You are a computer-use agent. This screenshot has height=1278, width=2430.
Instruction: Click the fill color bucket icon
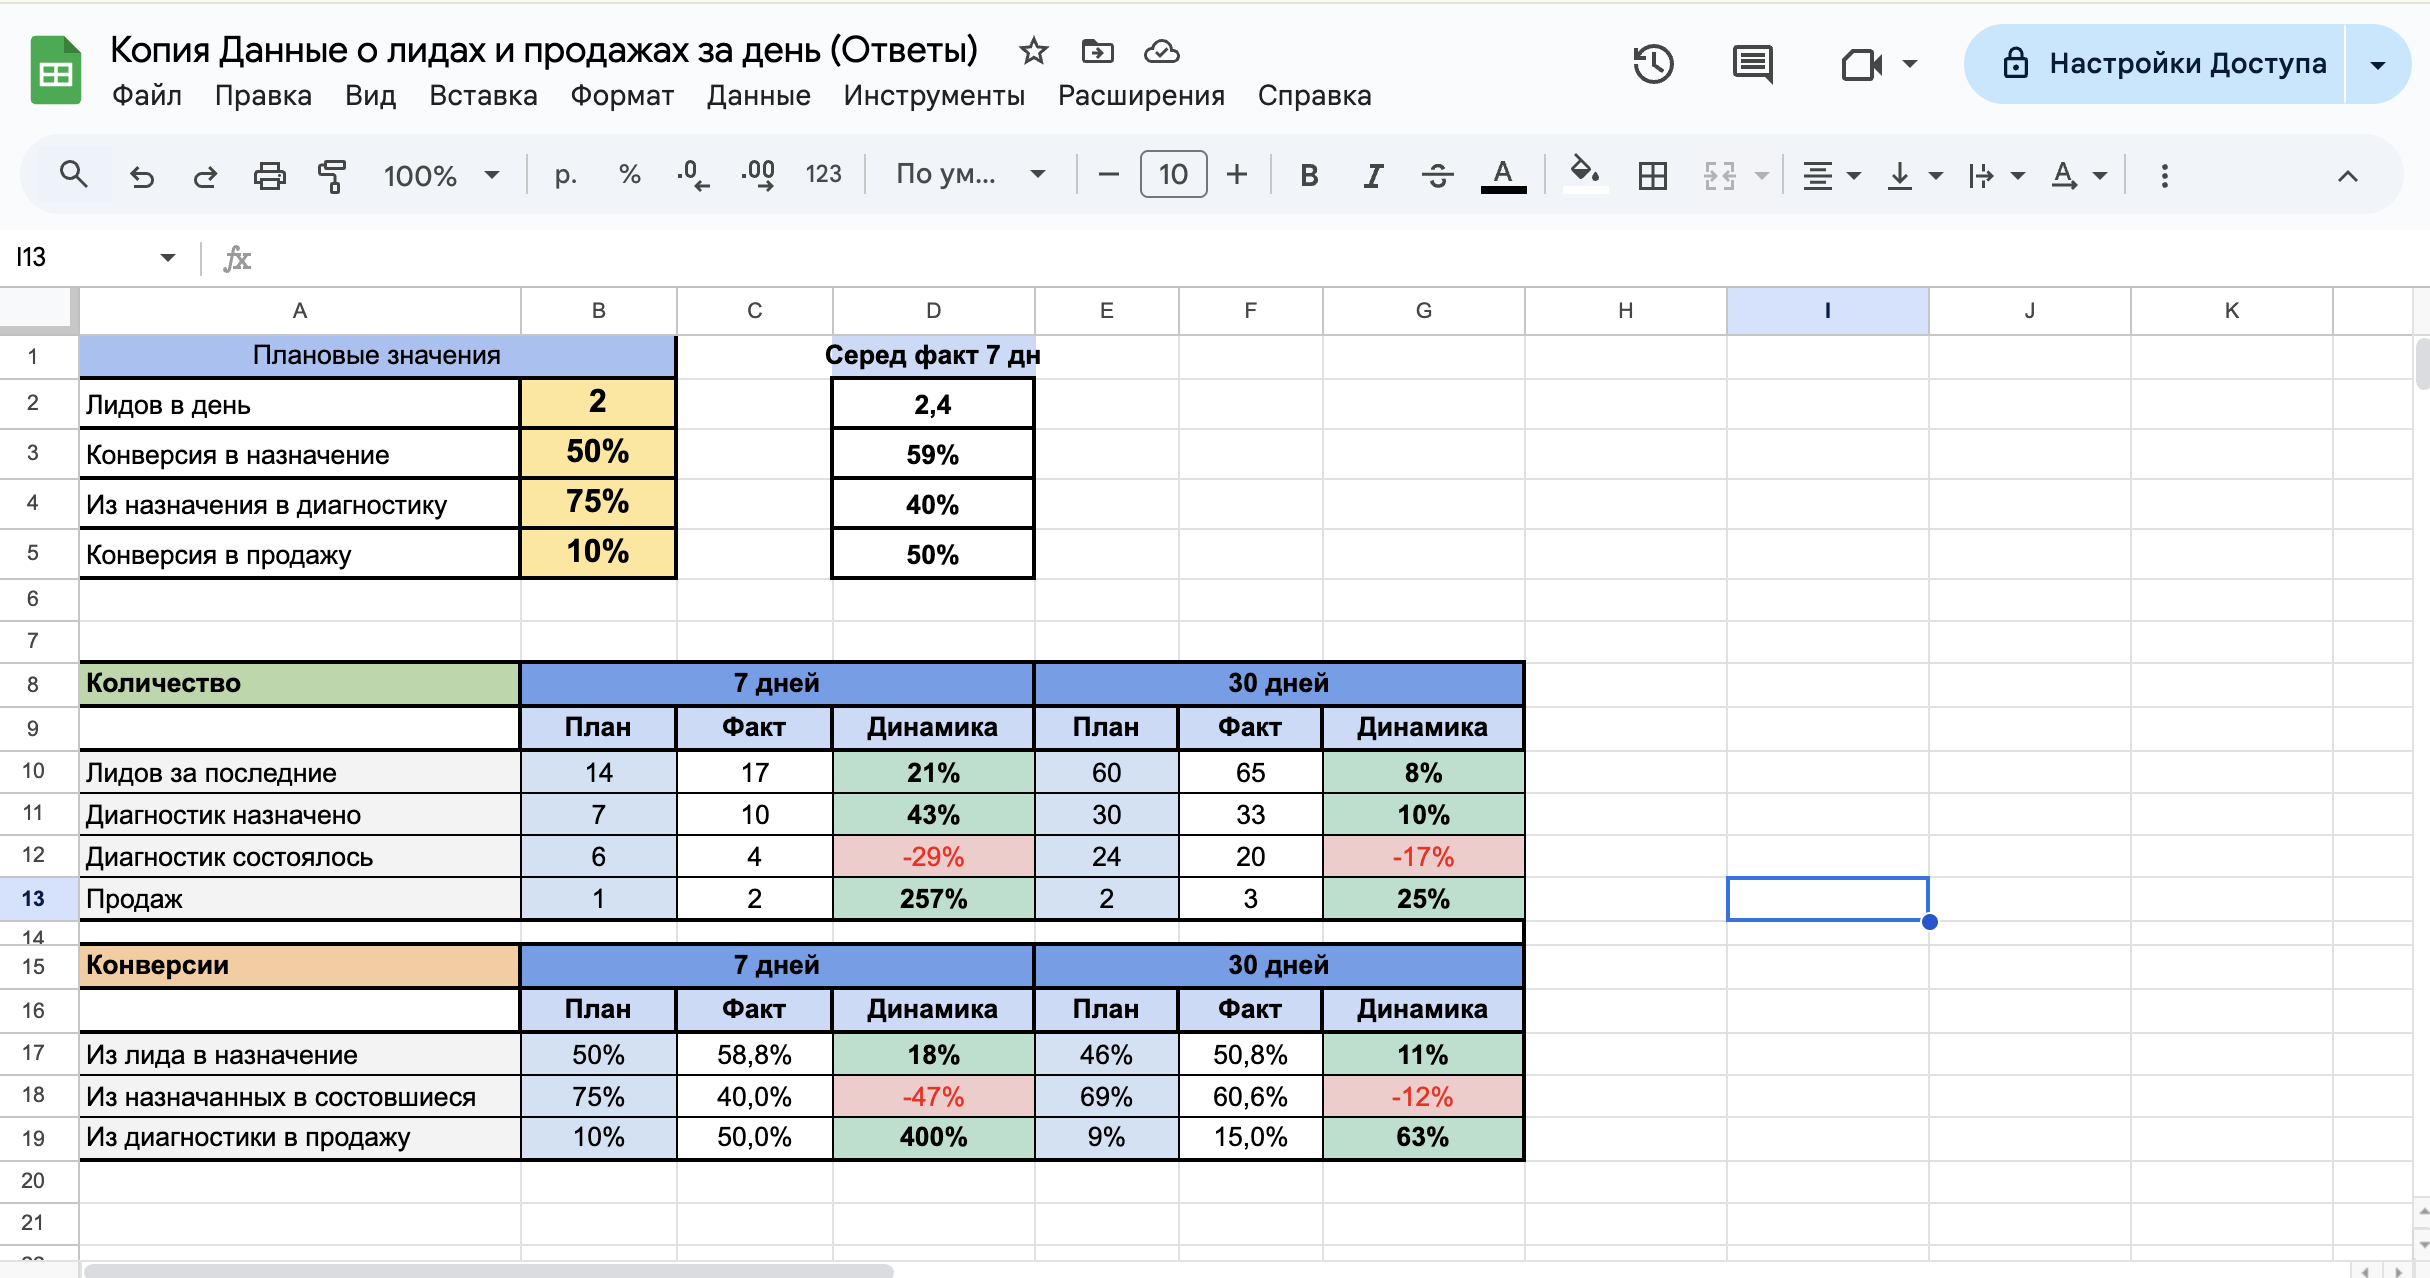click(x=1585, y=174)
